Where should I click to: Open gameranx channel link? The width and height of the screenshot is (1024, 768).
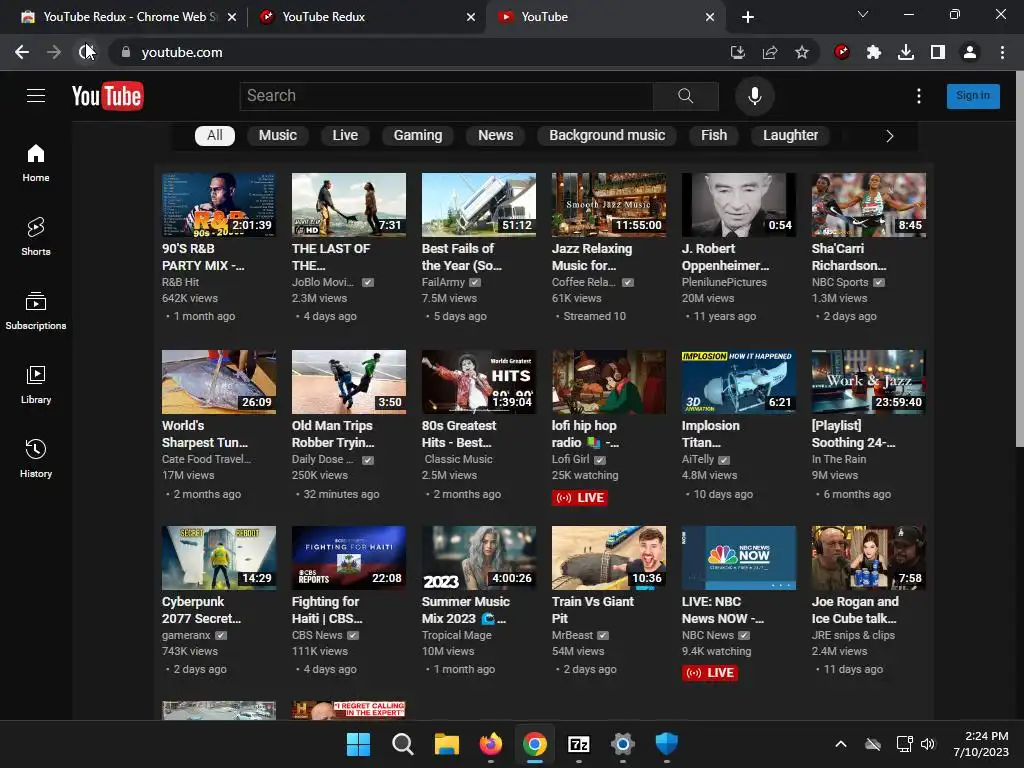(x=186, y=635)
